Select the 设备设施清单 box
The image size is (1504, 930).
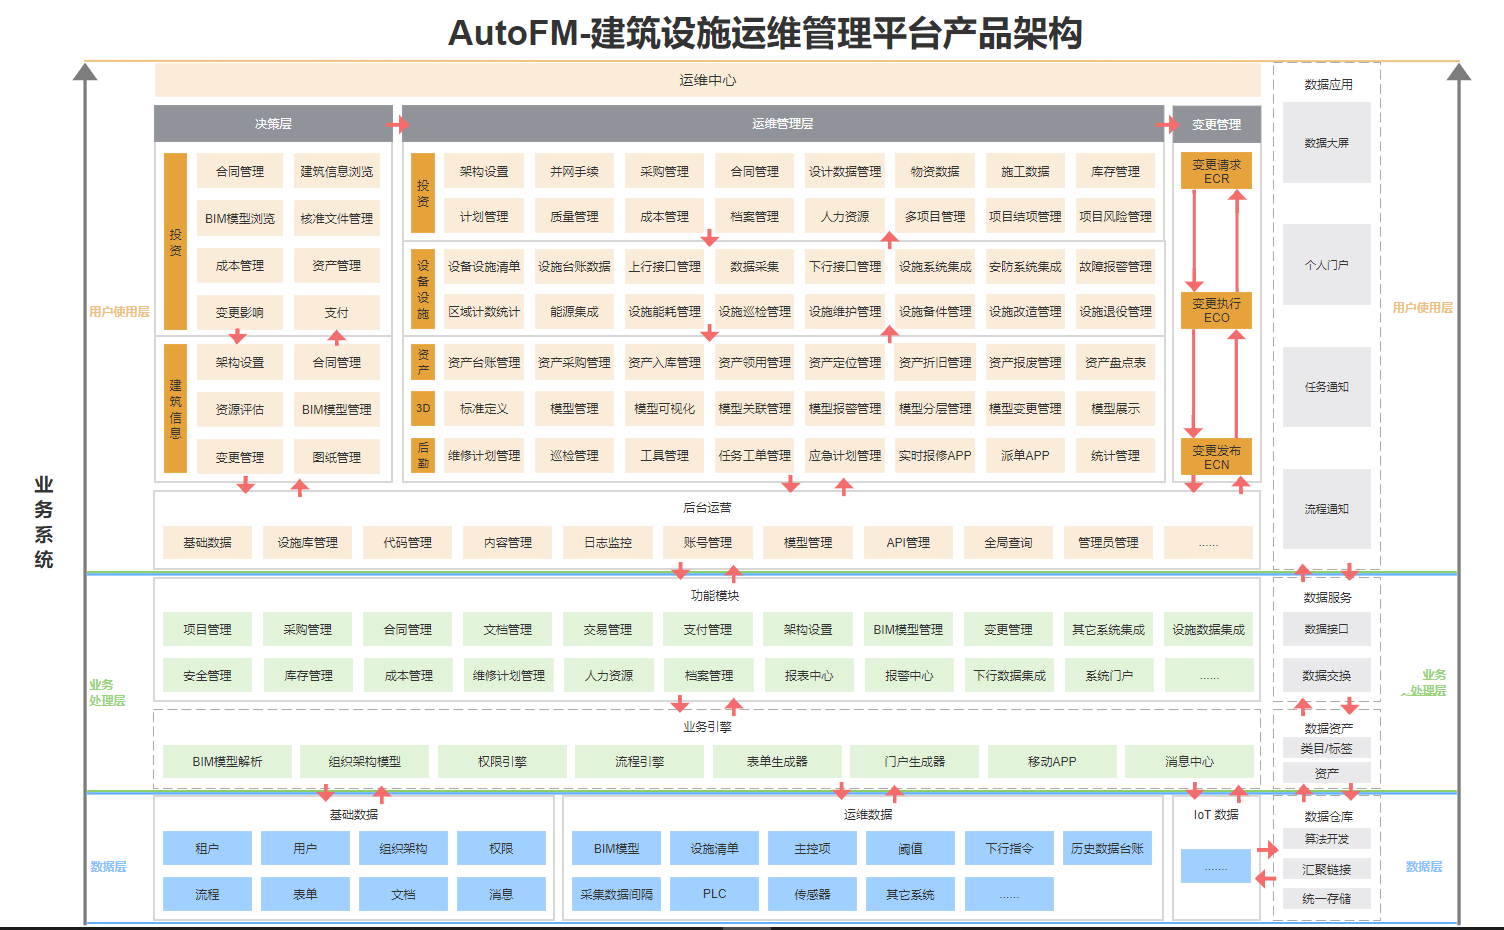click(484, 266)
